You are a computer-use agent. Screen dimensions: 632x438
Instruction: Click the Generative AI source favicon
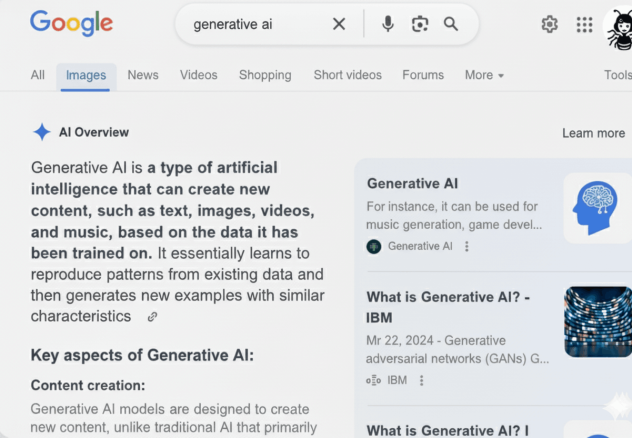point(374,246)
